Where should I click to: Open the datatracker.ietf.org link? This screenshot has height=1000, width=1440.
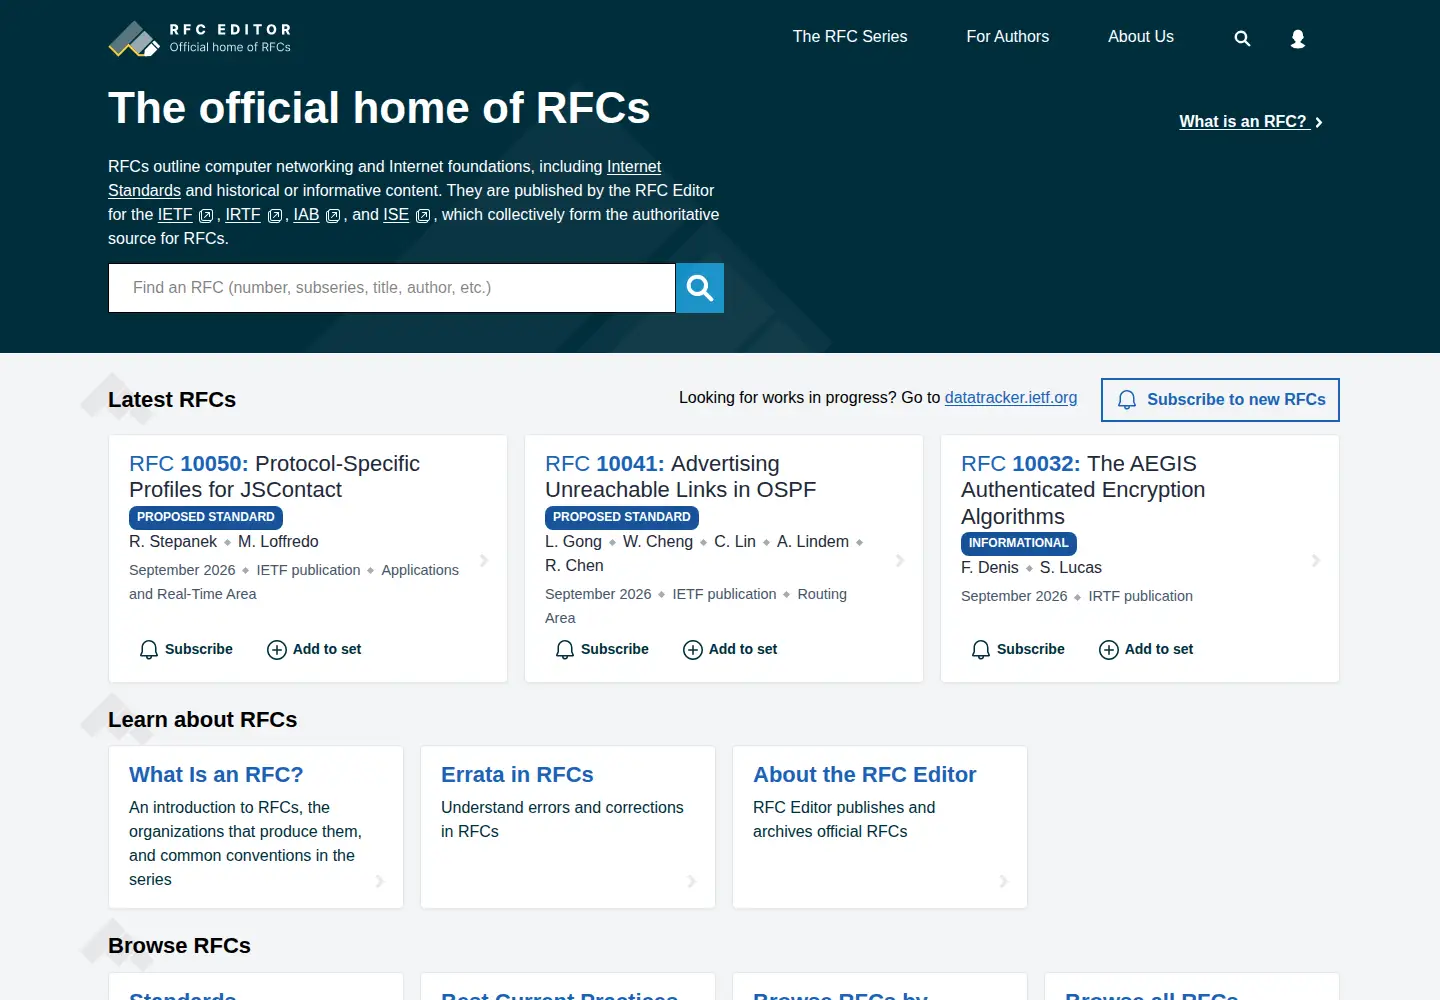(1011, 398)
